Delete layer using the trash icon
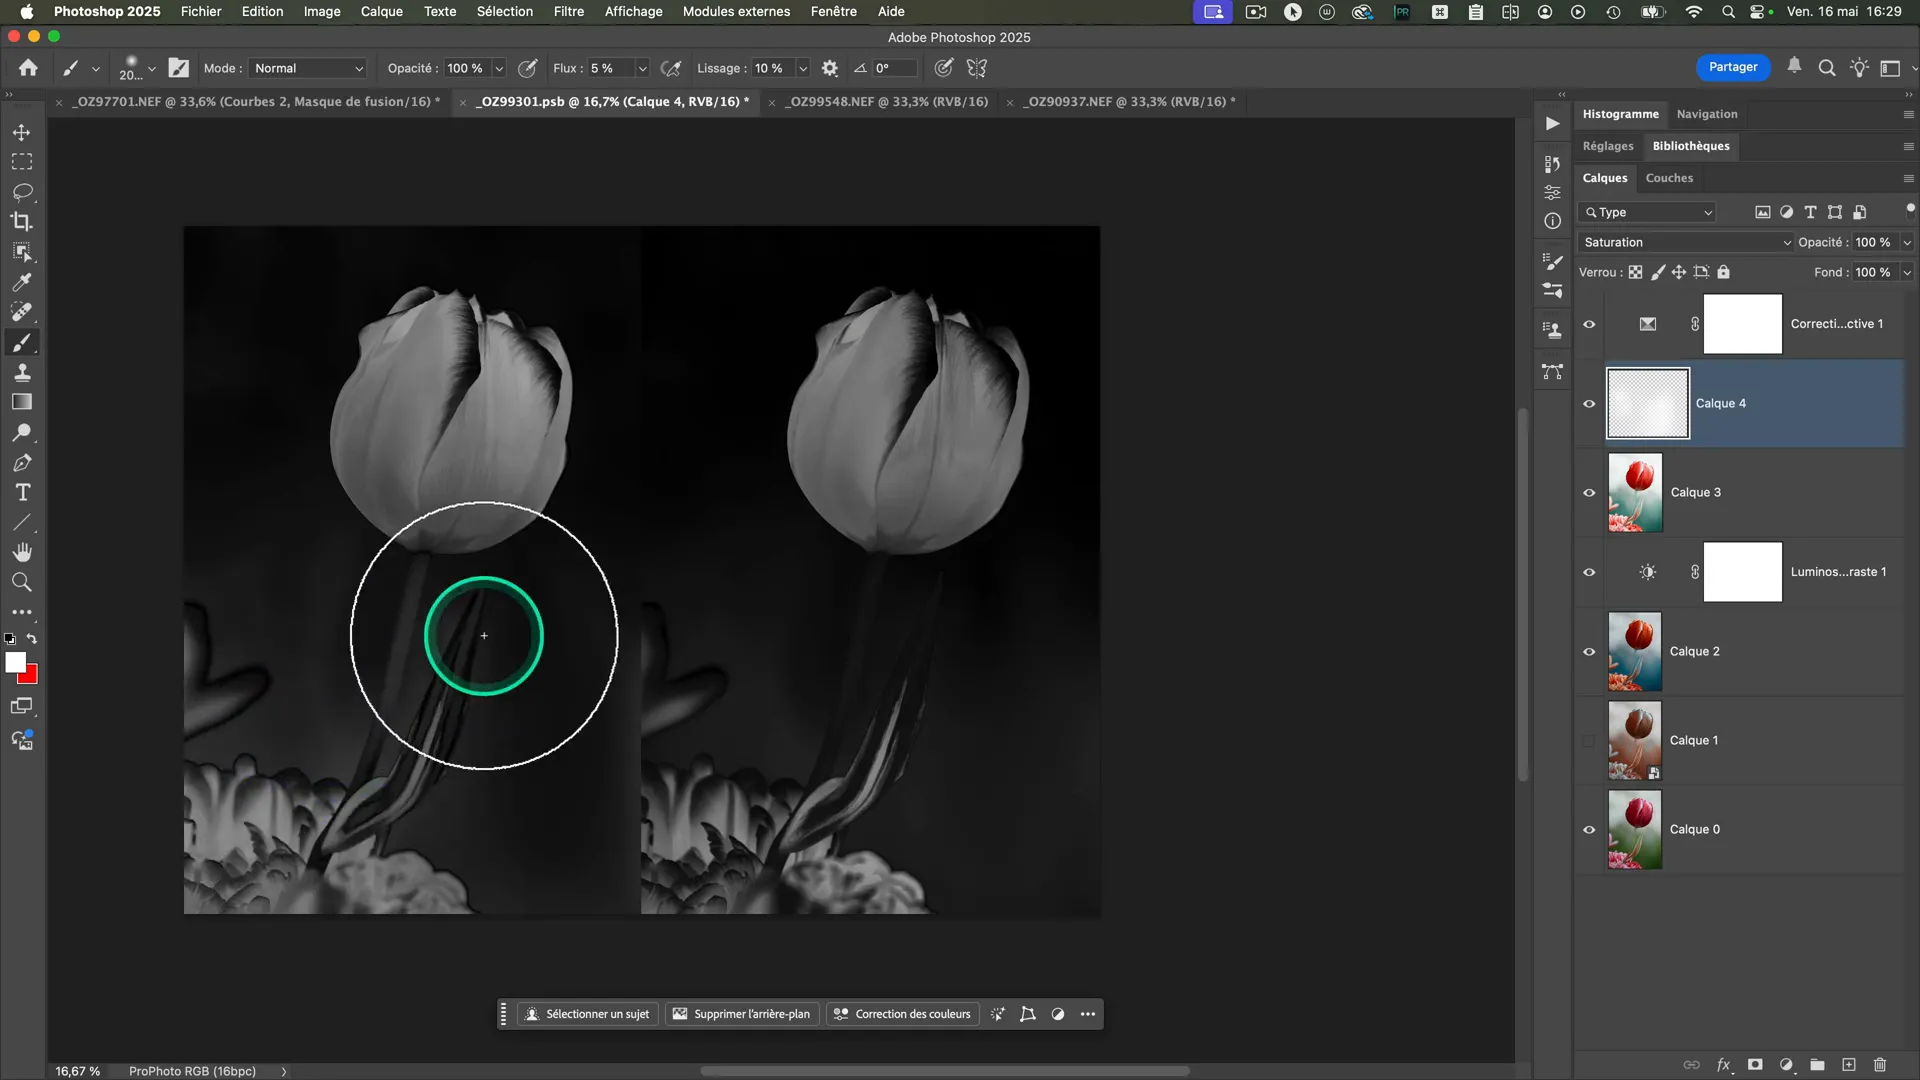This screenshot has width=1920, height=1080. pos(1880,1065)
